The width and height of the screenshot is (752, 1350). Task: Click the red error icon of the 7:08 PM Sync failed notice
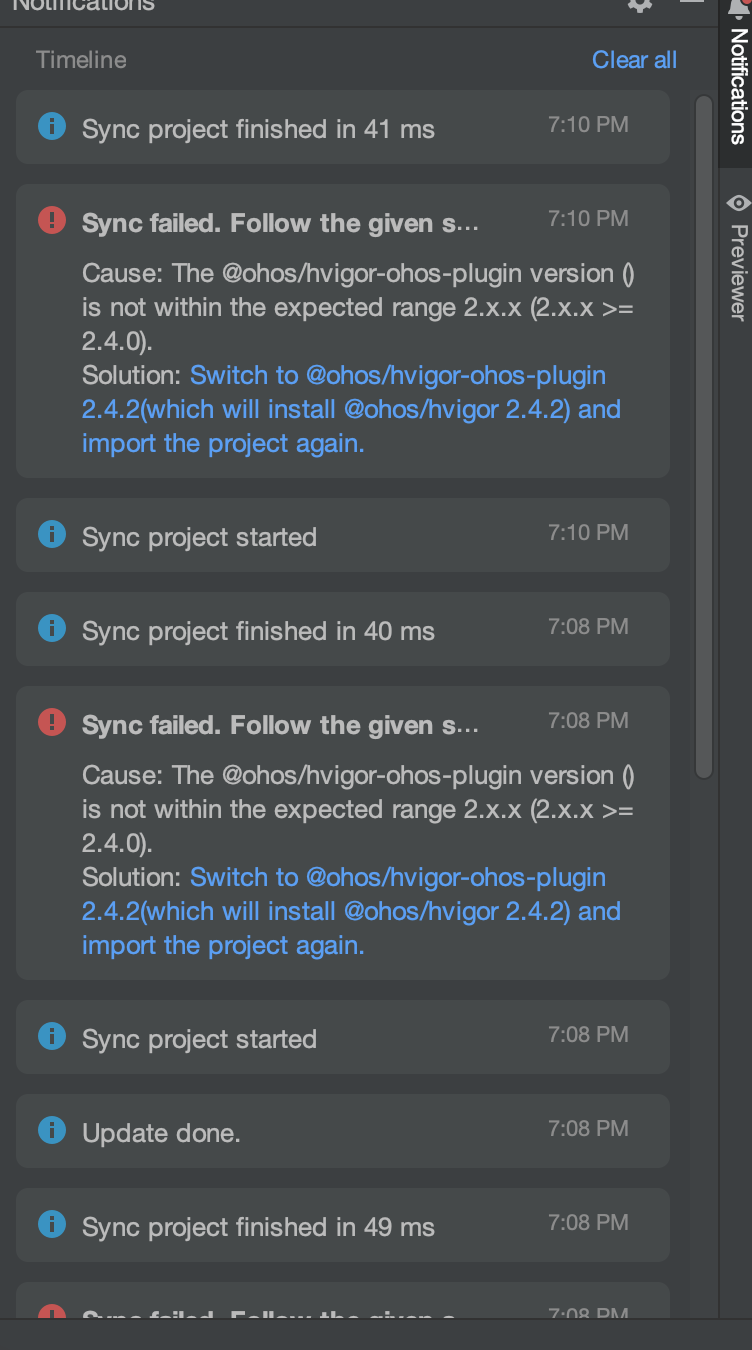tap(51, 722)
